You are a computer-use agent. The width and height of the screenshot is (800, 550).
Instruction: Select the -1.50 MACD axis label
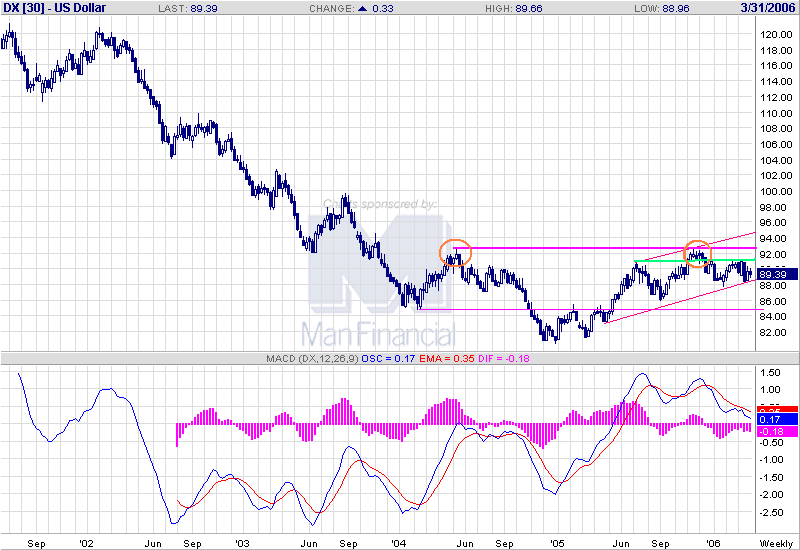click(x=770, y=478)
